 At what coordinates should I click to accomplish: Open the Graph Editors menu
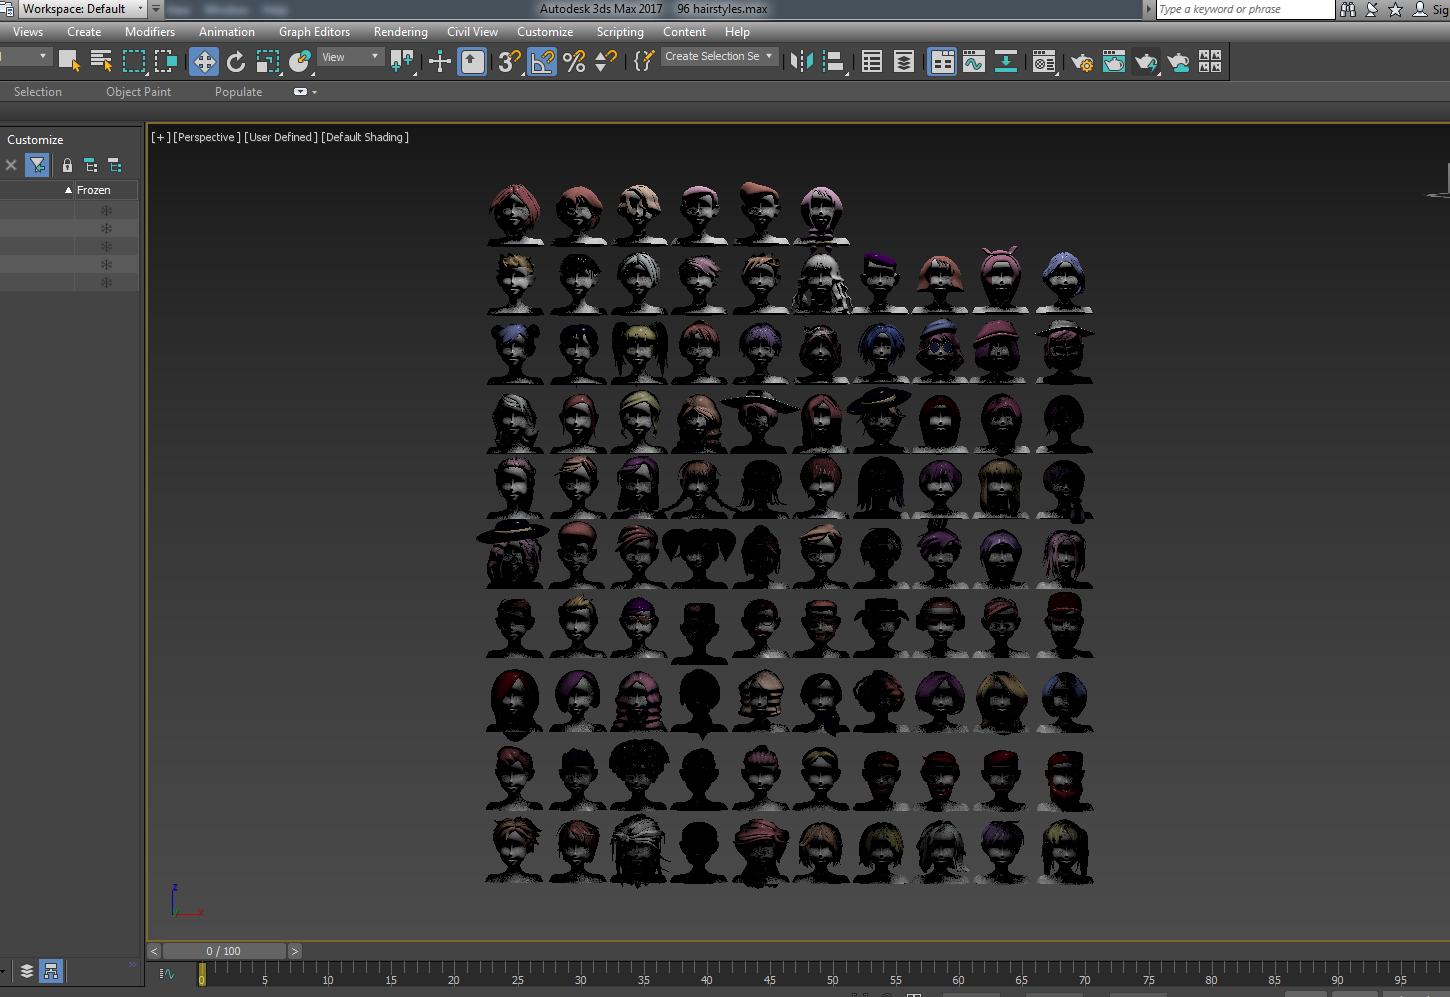[x=314, y=32]
